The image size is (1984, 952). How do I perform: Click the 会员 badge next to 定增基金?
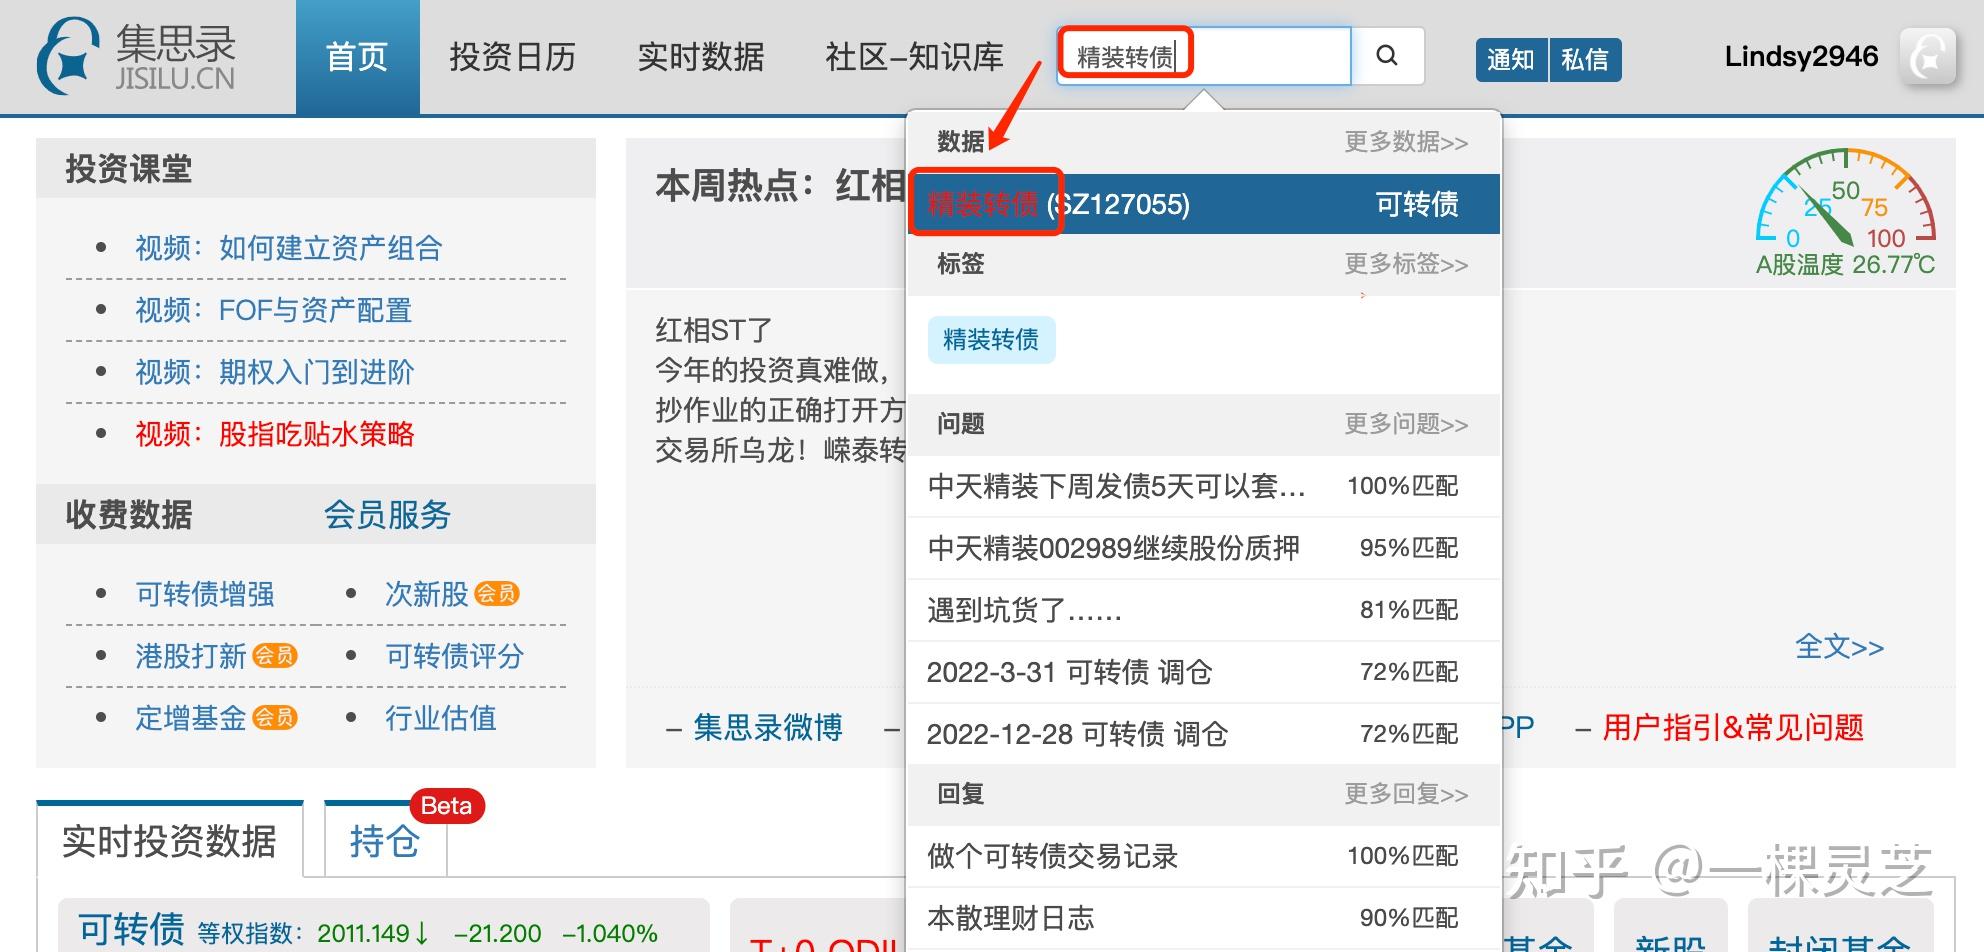point(274,718)
